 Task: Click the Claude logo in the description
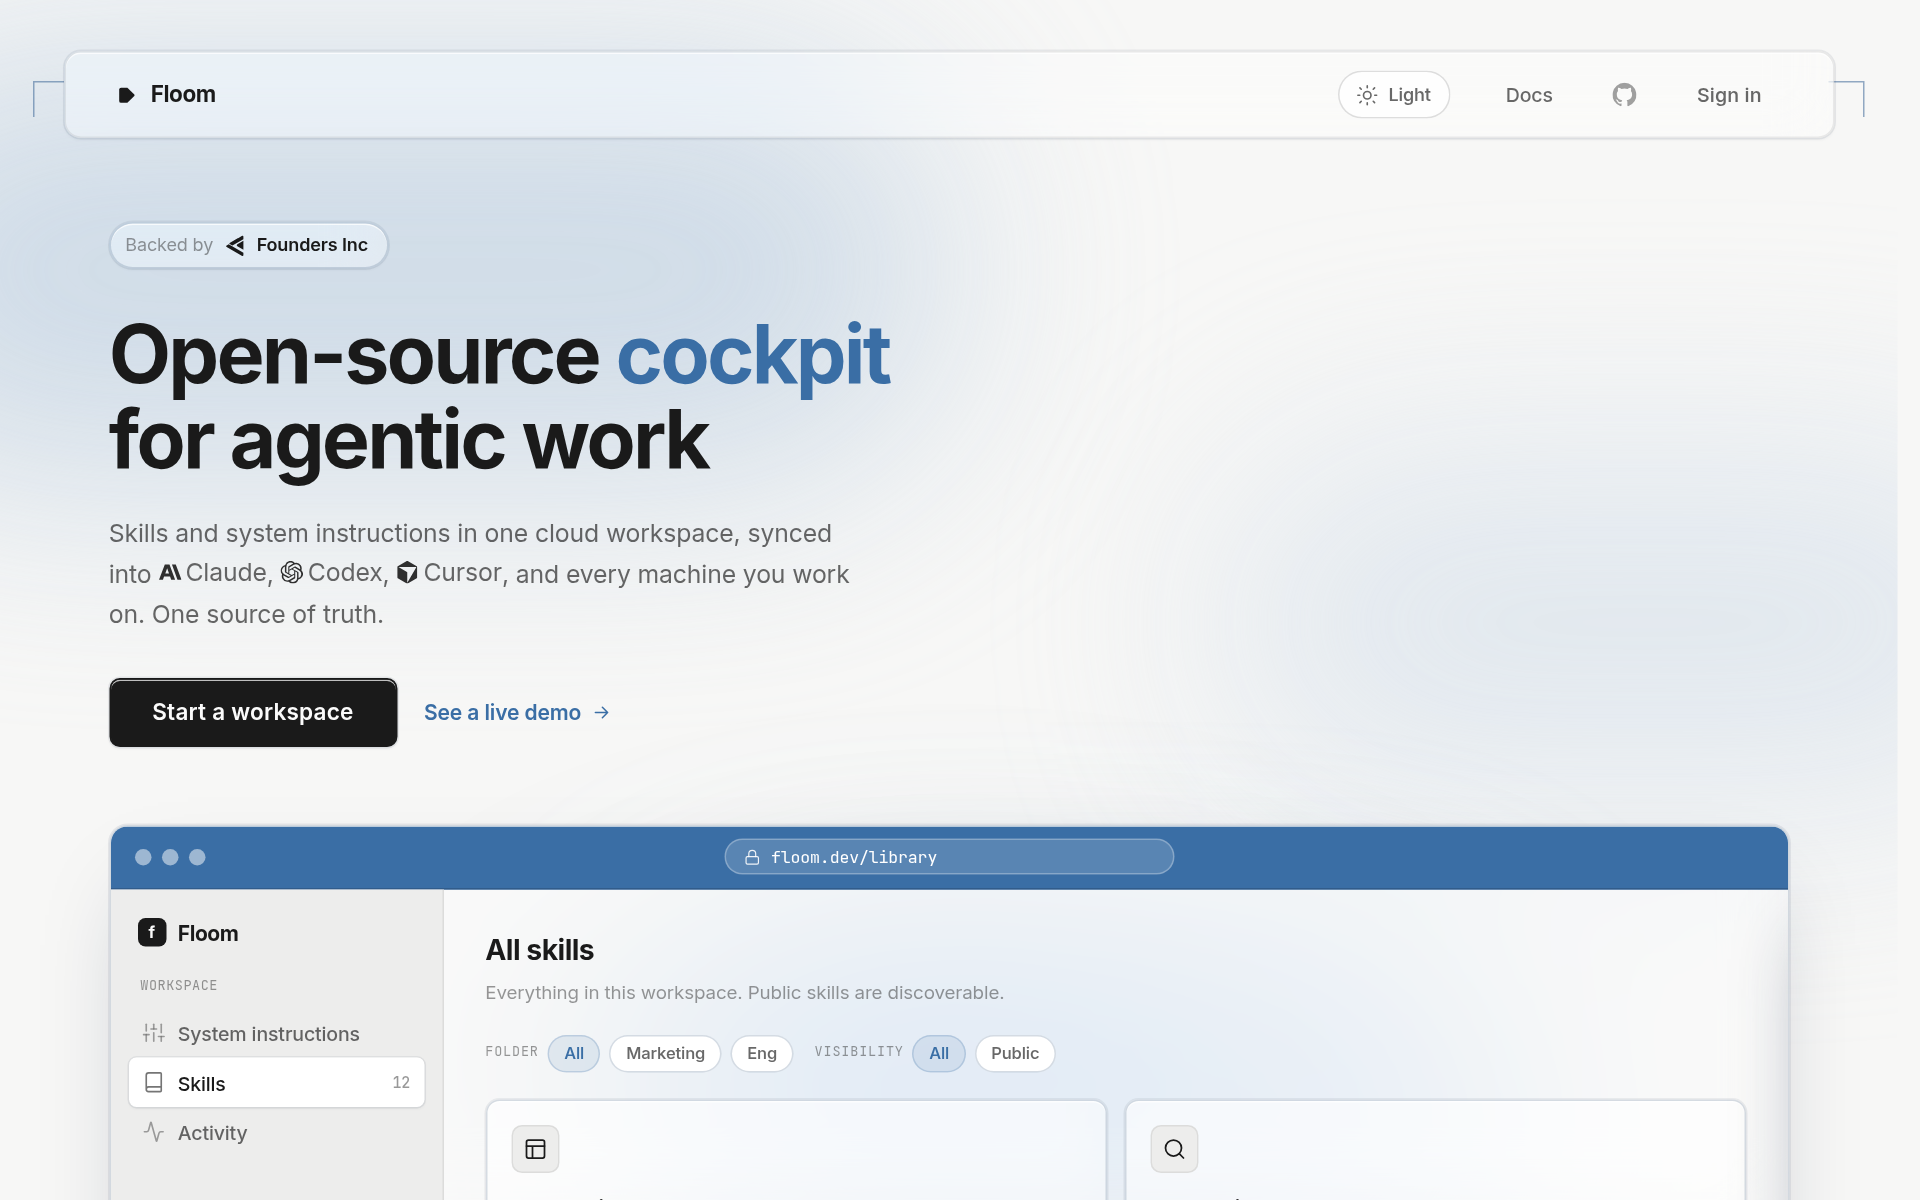[170, 573]
